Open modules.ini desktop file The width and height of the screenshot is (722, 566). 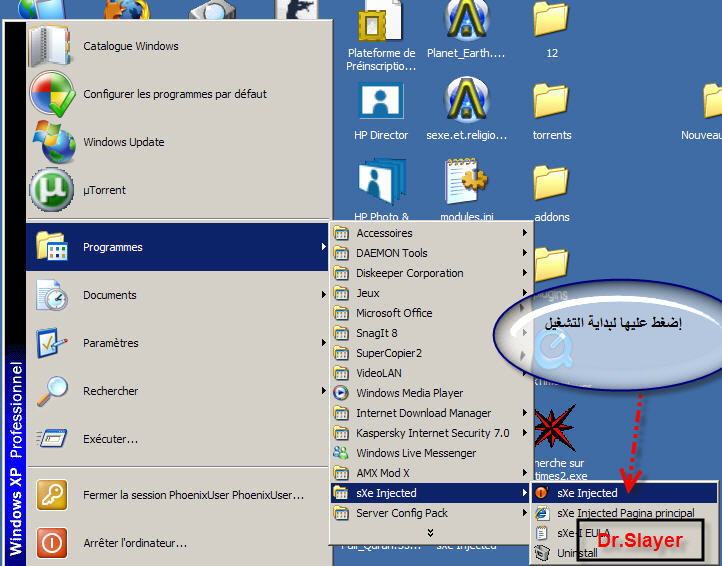tap(467, 190)
